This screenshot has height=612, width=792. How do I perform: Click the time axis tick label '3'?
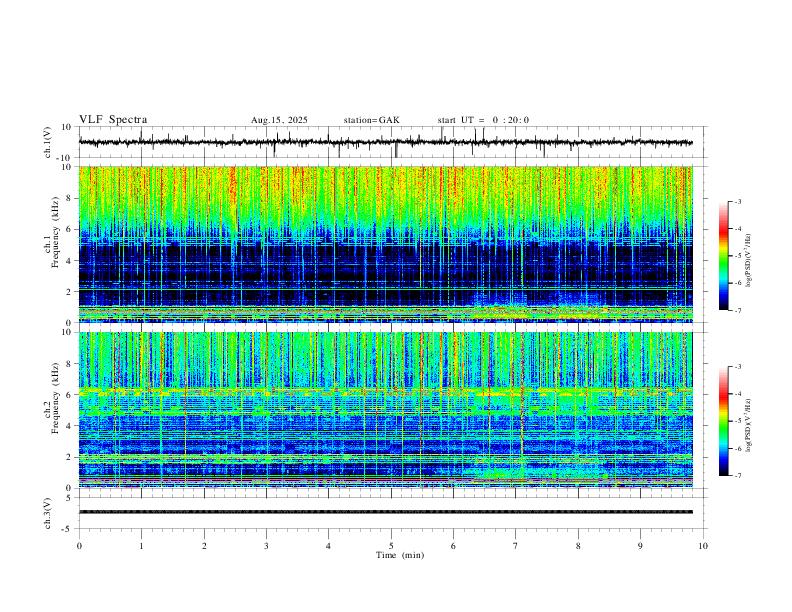(266, 546)
